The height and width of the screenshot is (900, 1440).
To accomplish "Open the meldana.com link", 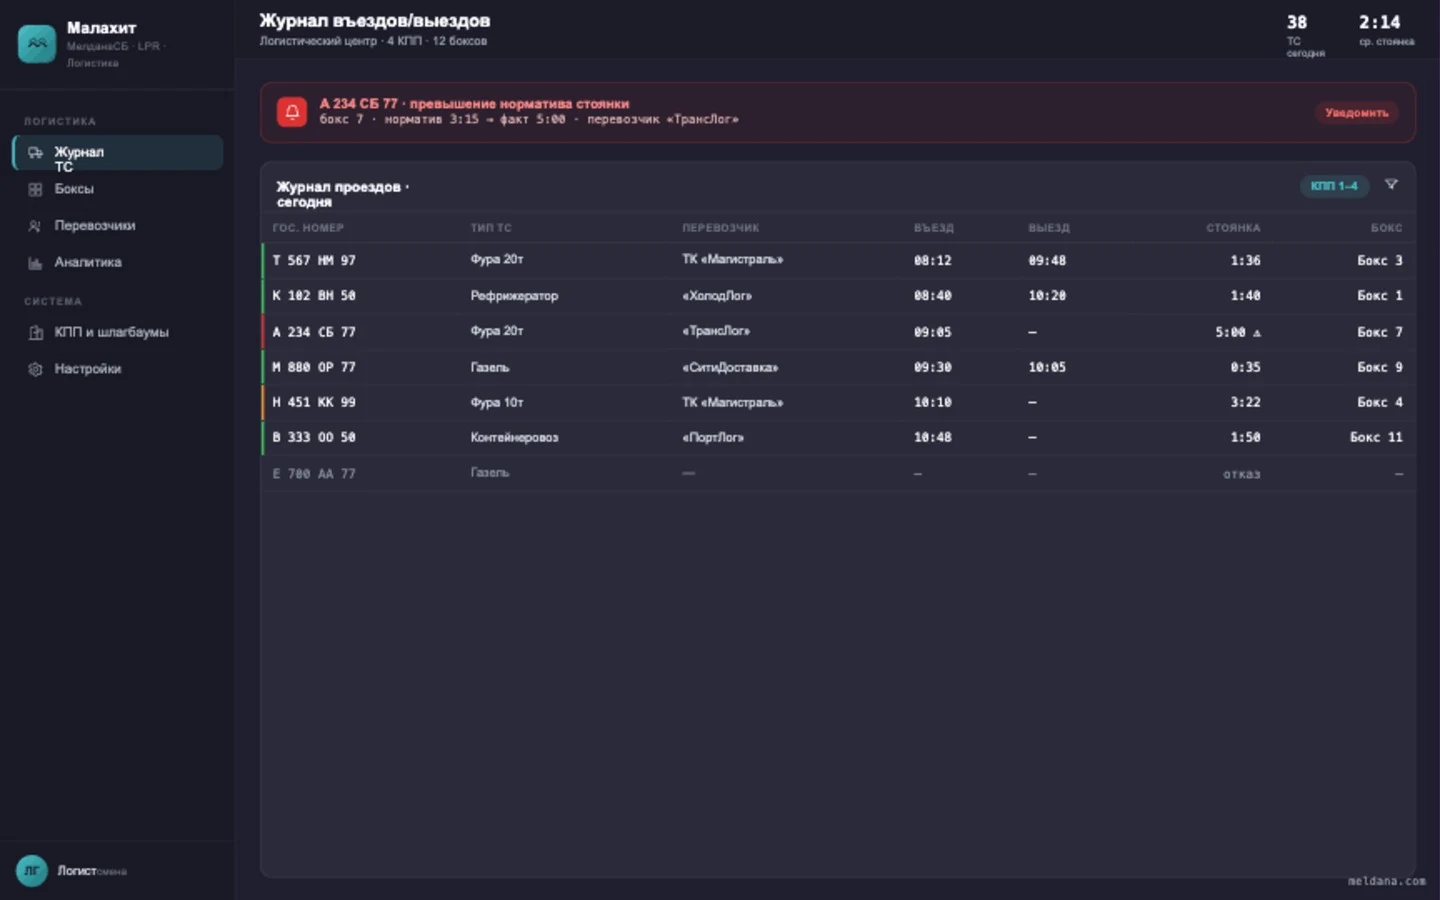I will click(x=1386, y=881).
